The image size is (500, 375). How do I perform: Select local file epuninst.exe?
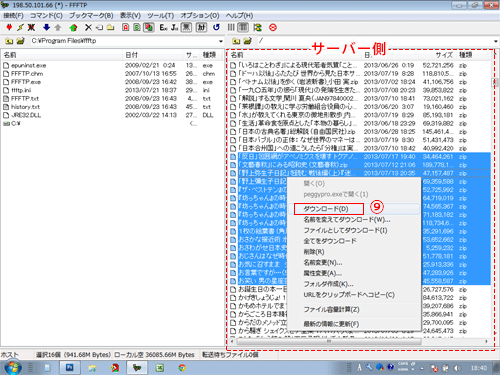coord(28,65)
